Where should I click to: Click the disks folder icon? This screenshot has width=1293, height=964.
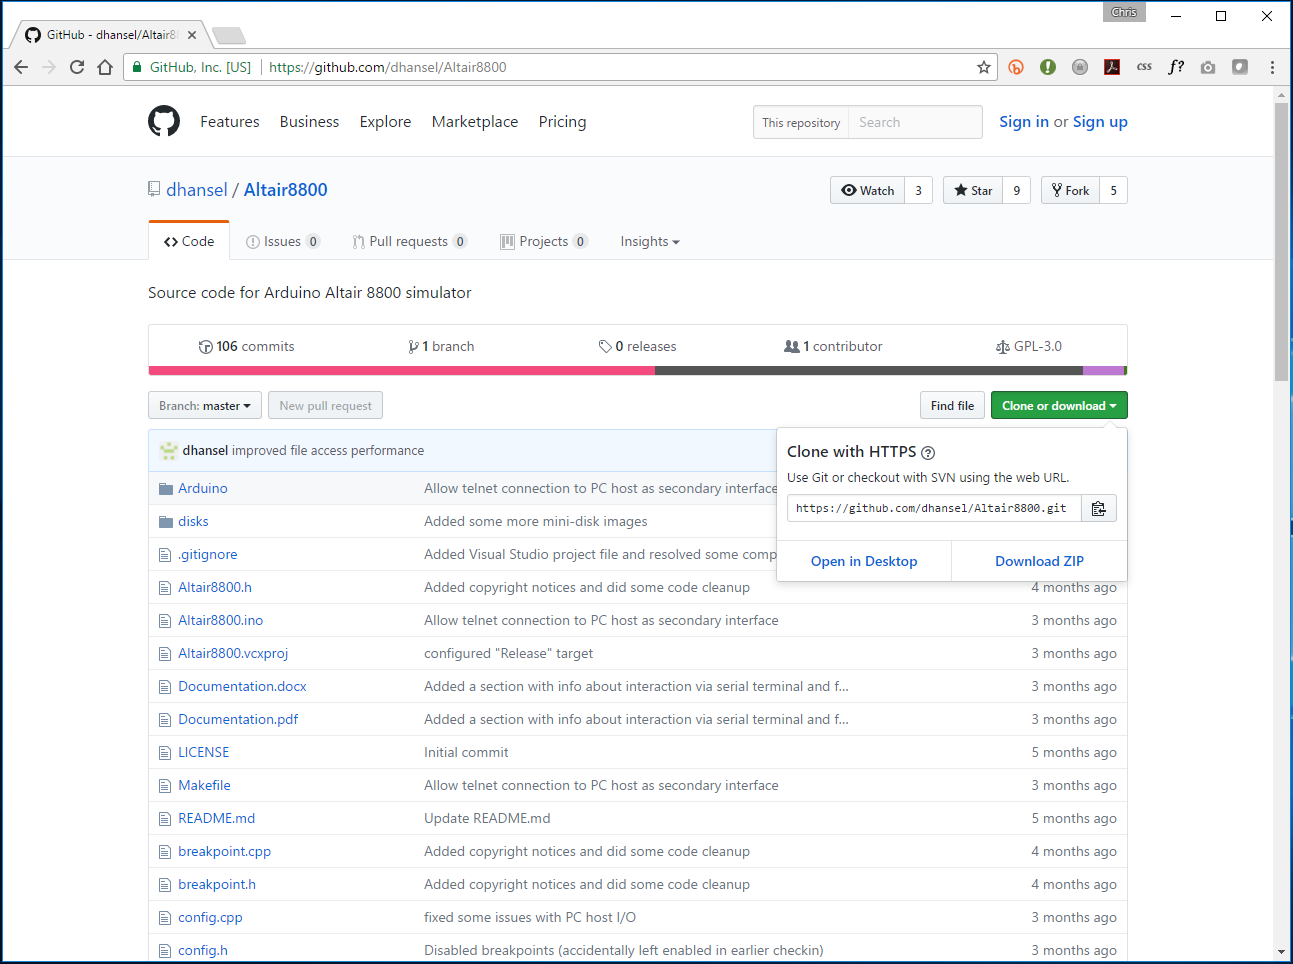166,521
